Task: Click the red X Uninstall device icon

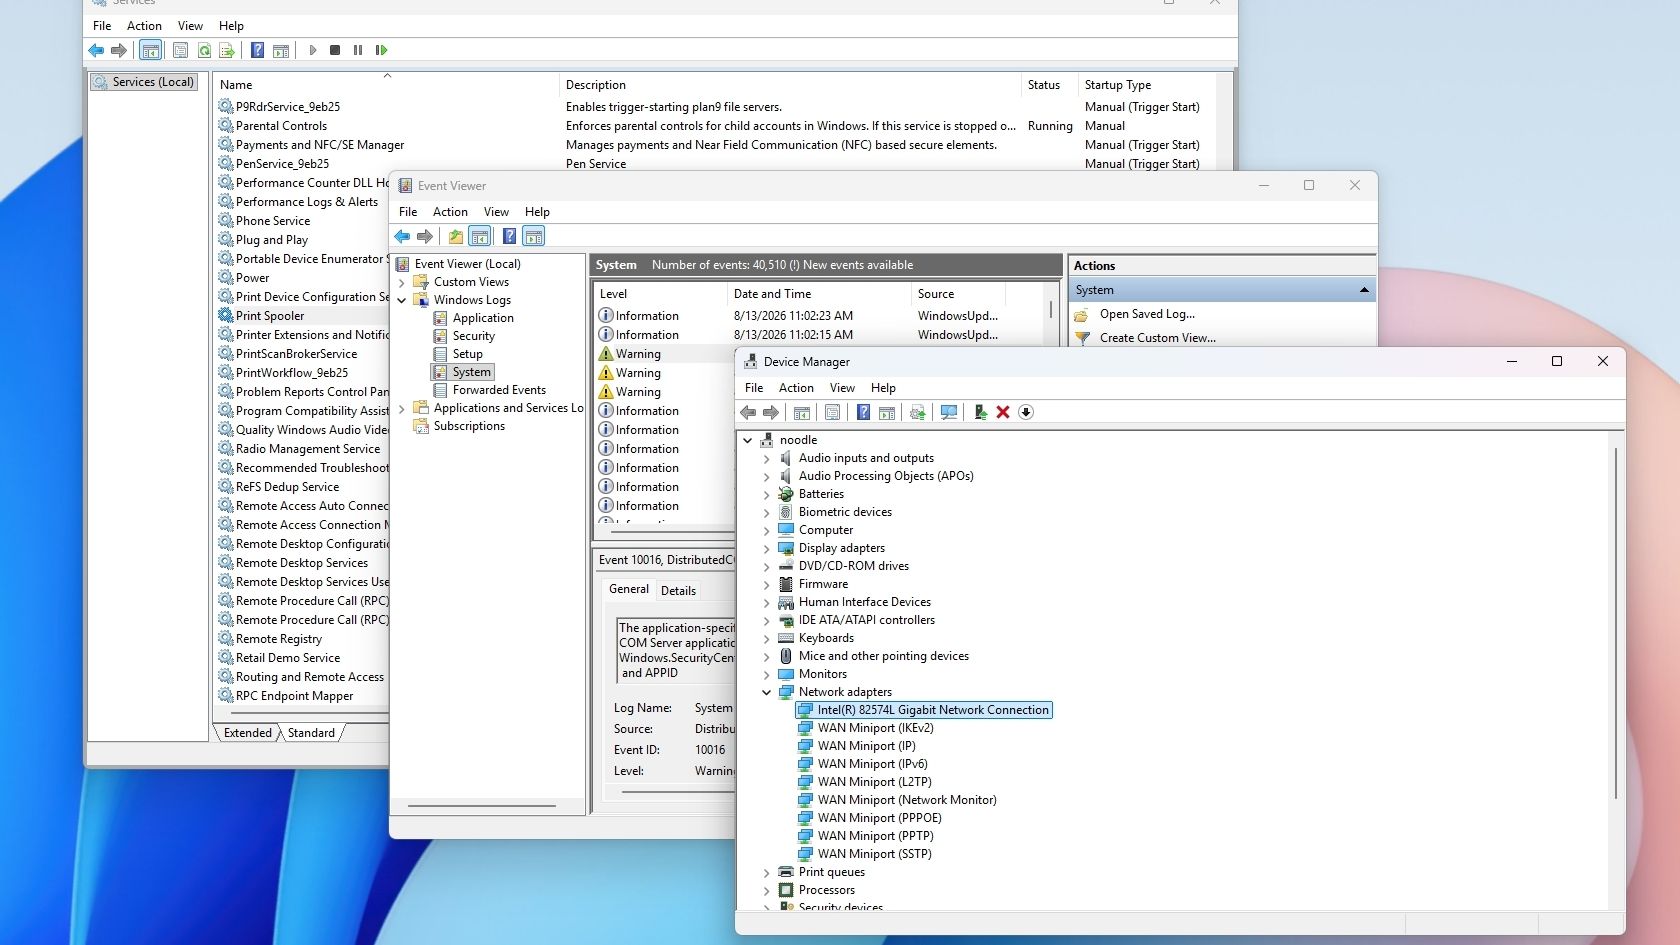Action: [x=1003, y=412]
